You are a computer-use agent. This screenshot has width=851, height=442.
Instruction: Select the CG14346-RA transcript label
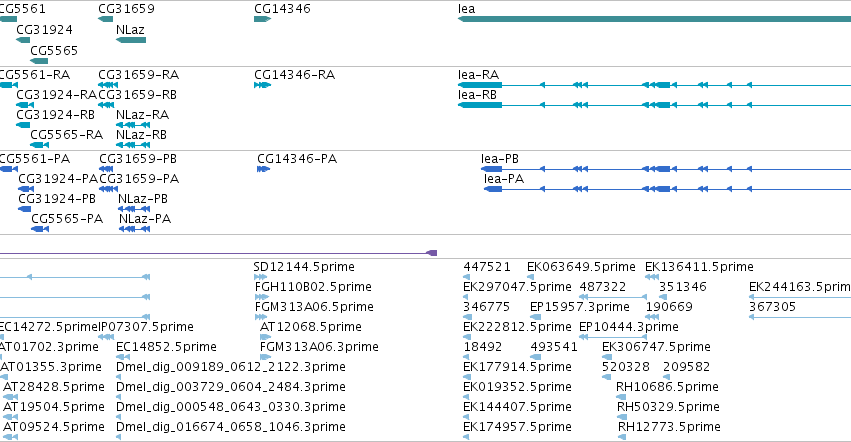295,74
